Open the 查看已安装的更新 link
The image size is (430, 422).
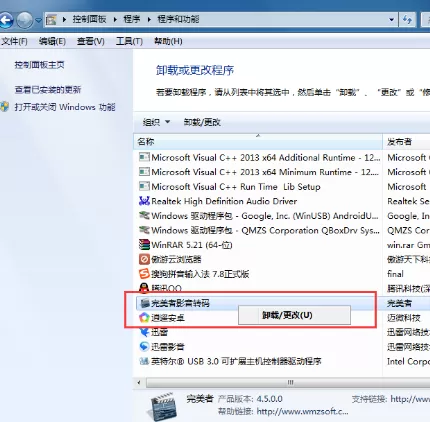(48, 90)
